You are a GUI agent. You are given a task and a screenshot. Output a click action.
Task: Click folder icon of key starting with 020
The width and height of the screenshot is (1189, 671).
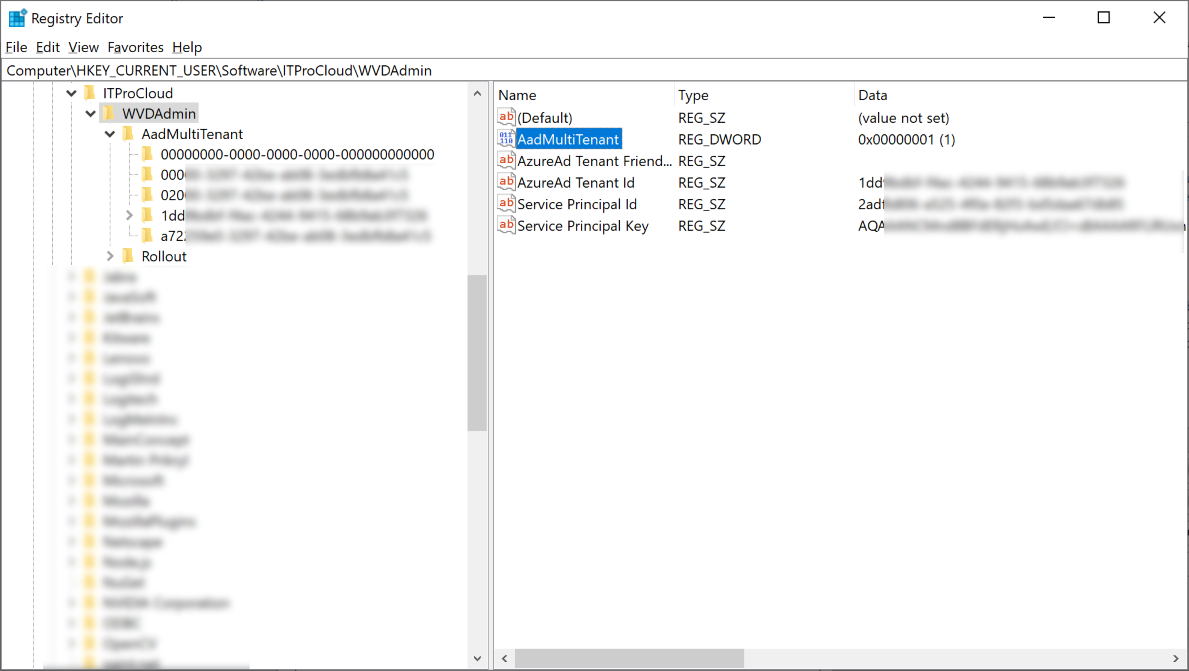click(148, 194)
